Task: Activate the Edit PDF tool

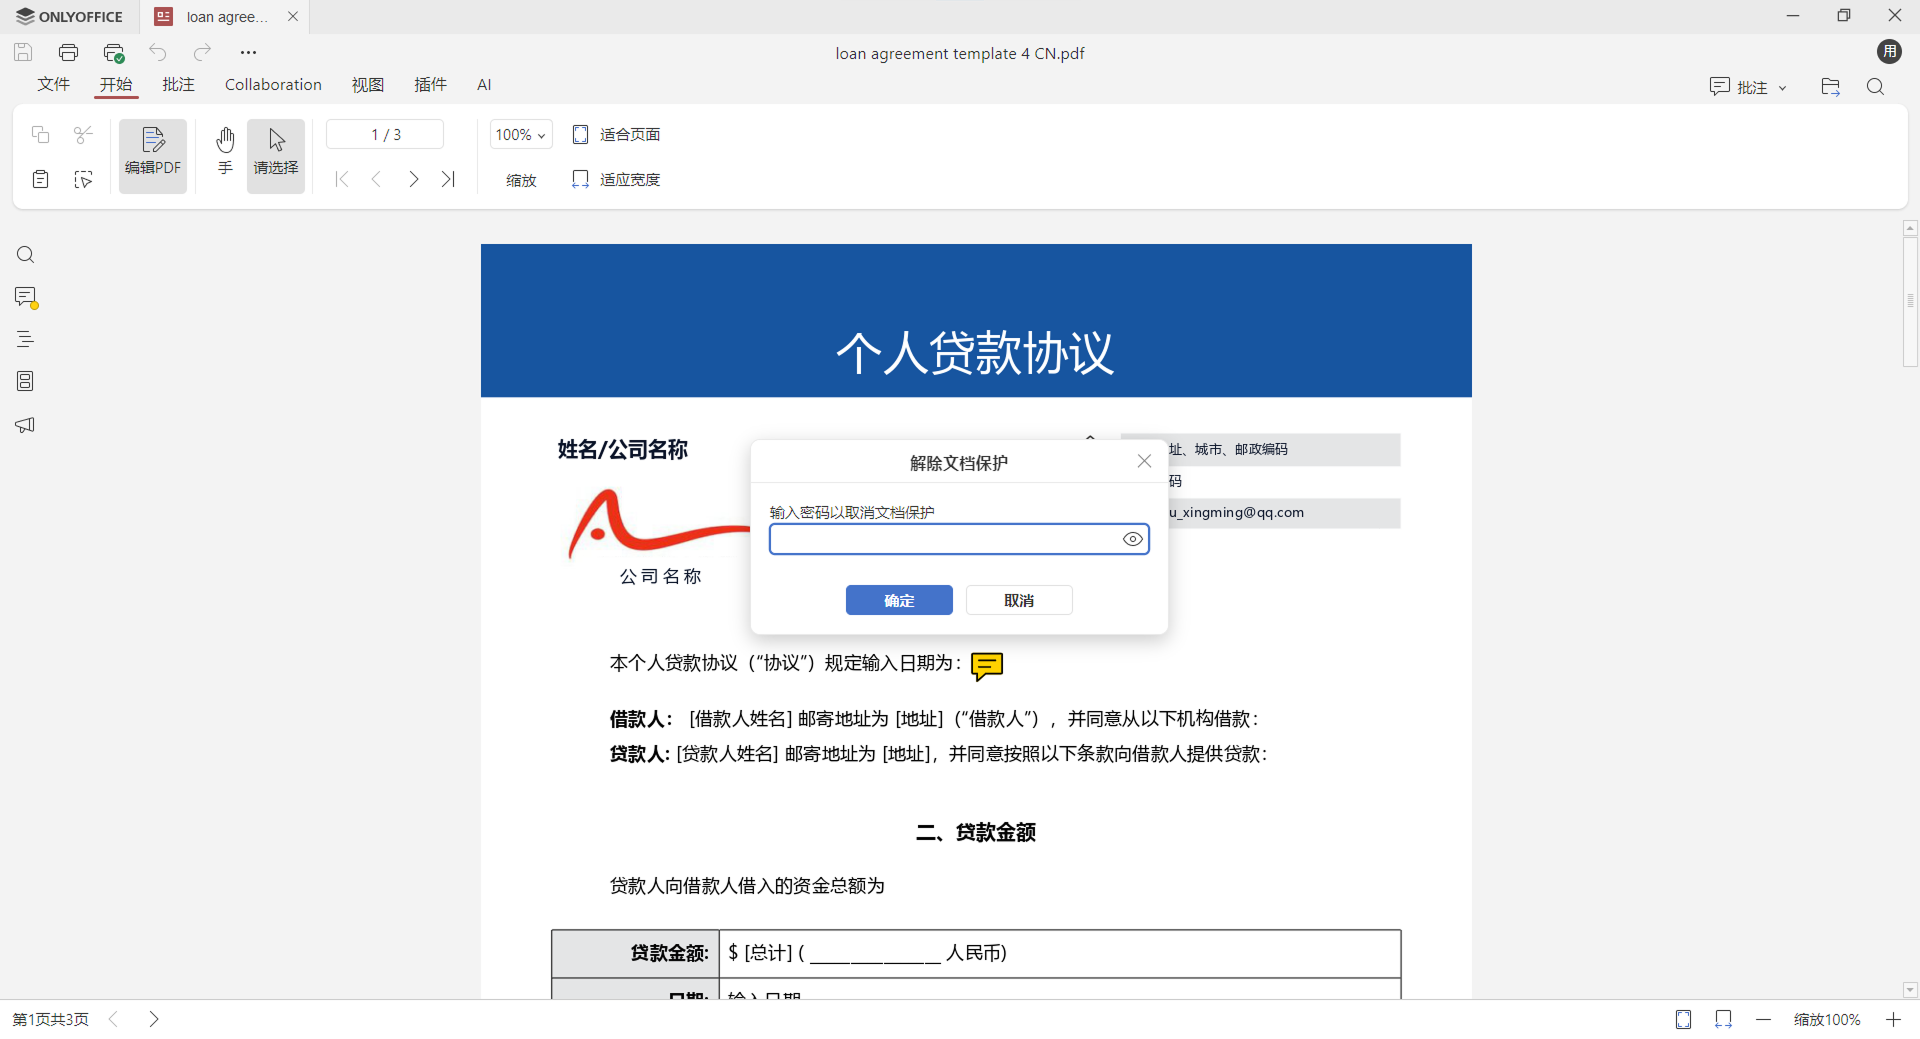Action: [152, 153]
